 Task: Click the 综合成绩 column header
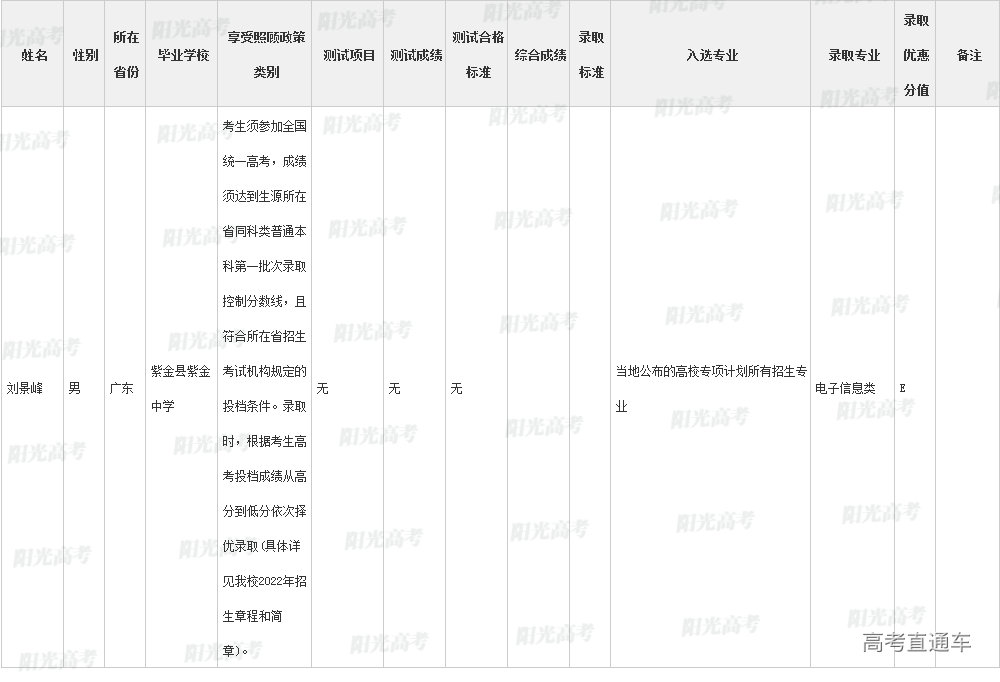(x=540, y=56)
